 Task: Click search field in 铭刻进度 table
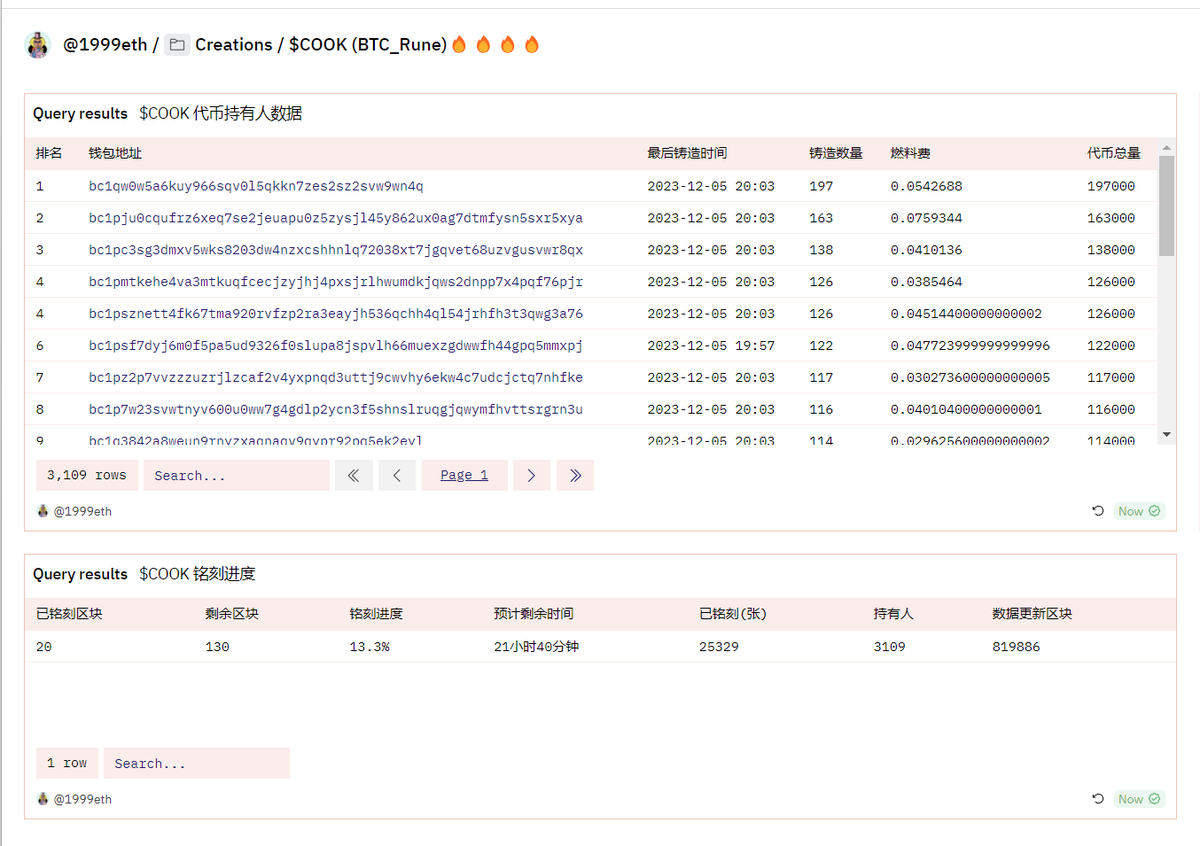pos(196,763)
